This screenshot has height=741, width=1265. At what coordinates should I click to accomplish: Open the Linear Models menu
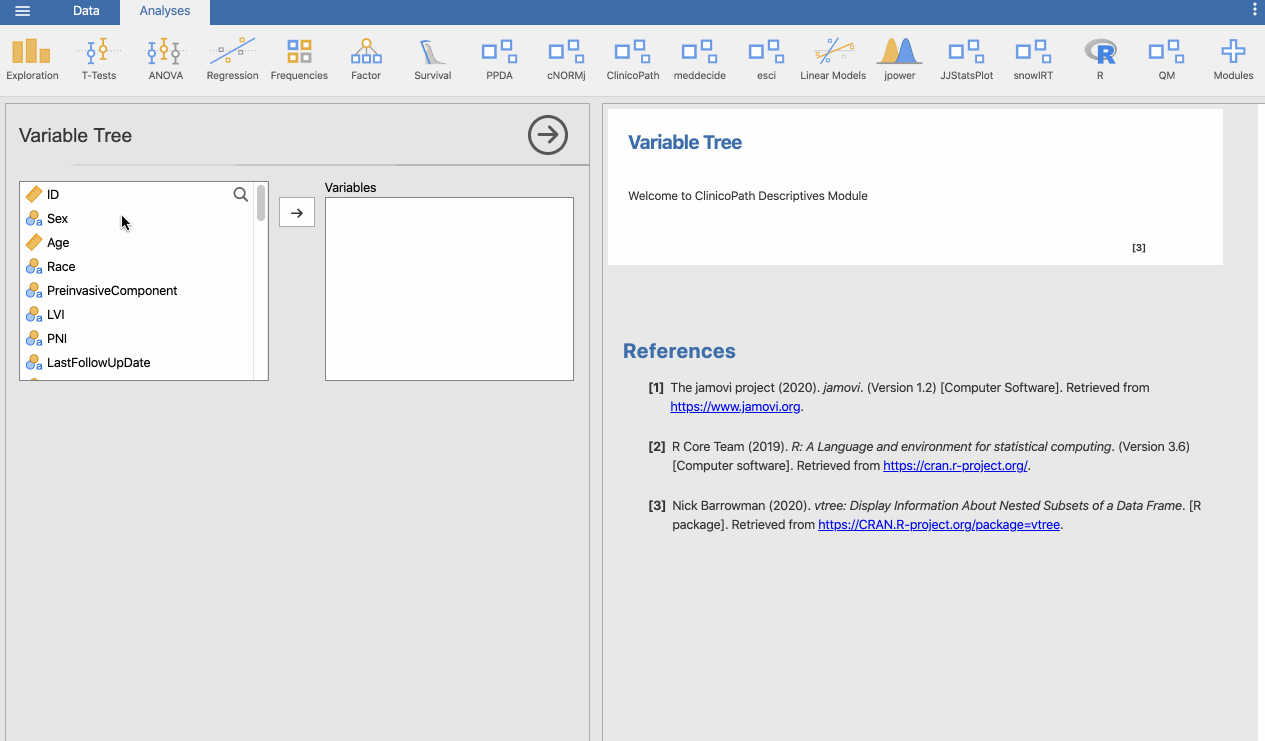click(x=833, y=61)
